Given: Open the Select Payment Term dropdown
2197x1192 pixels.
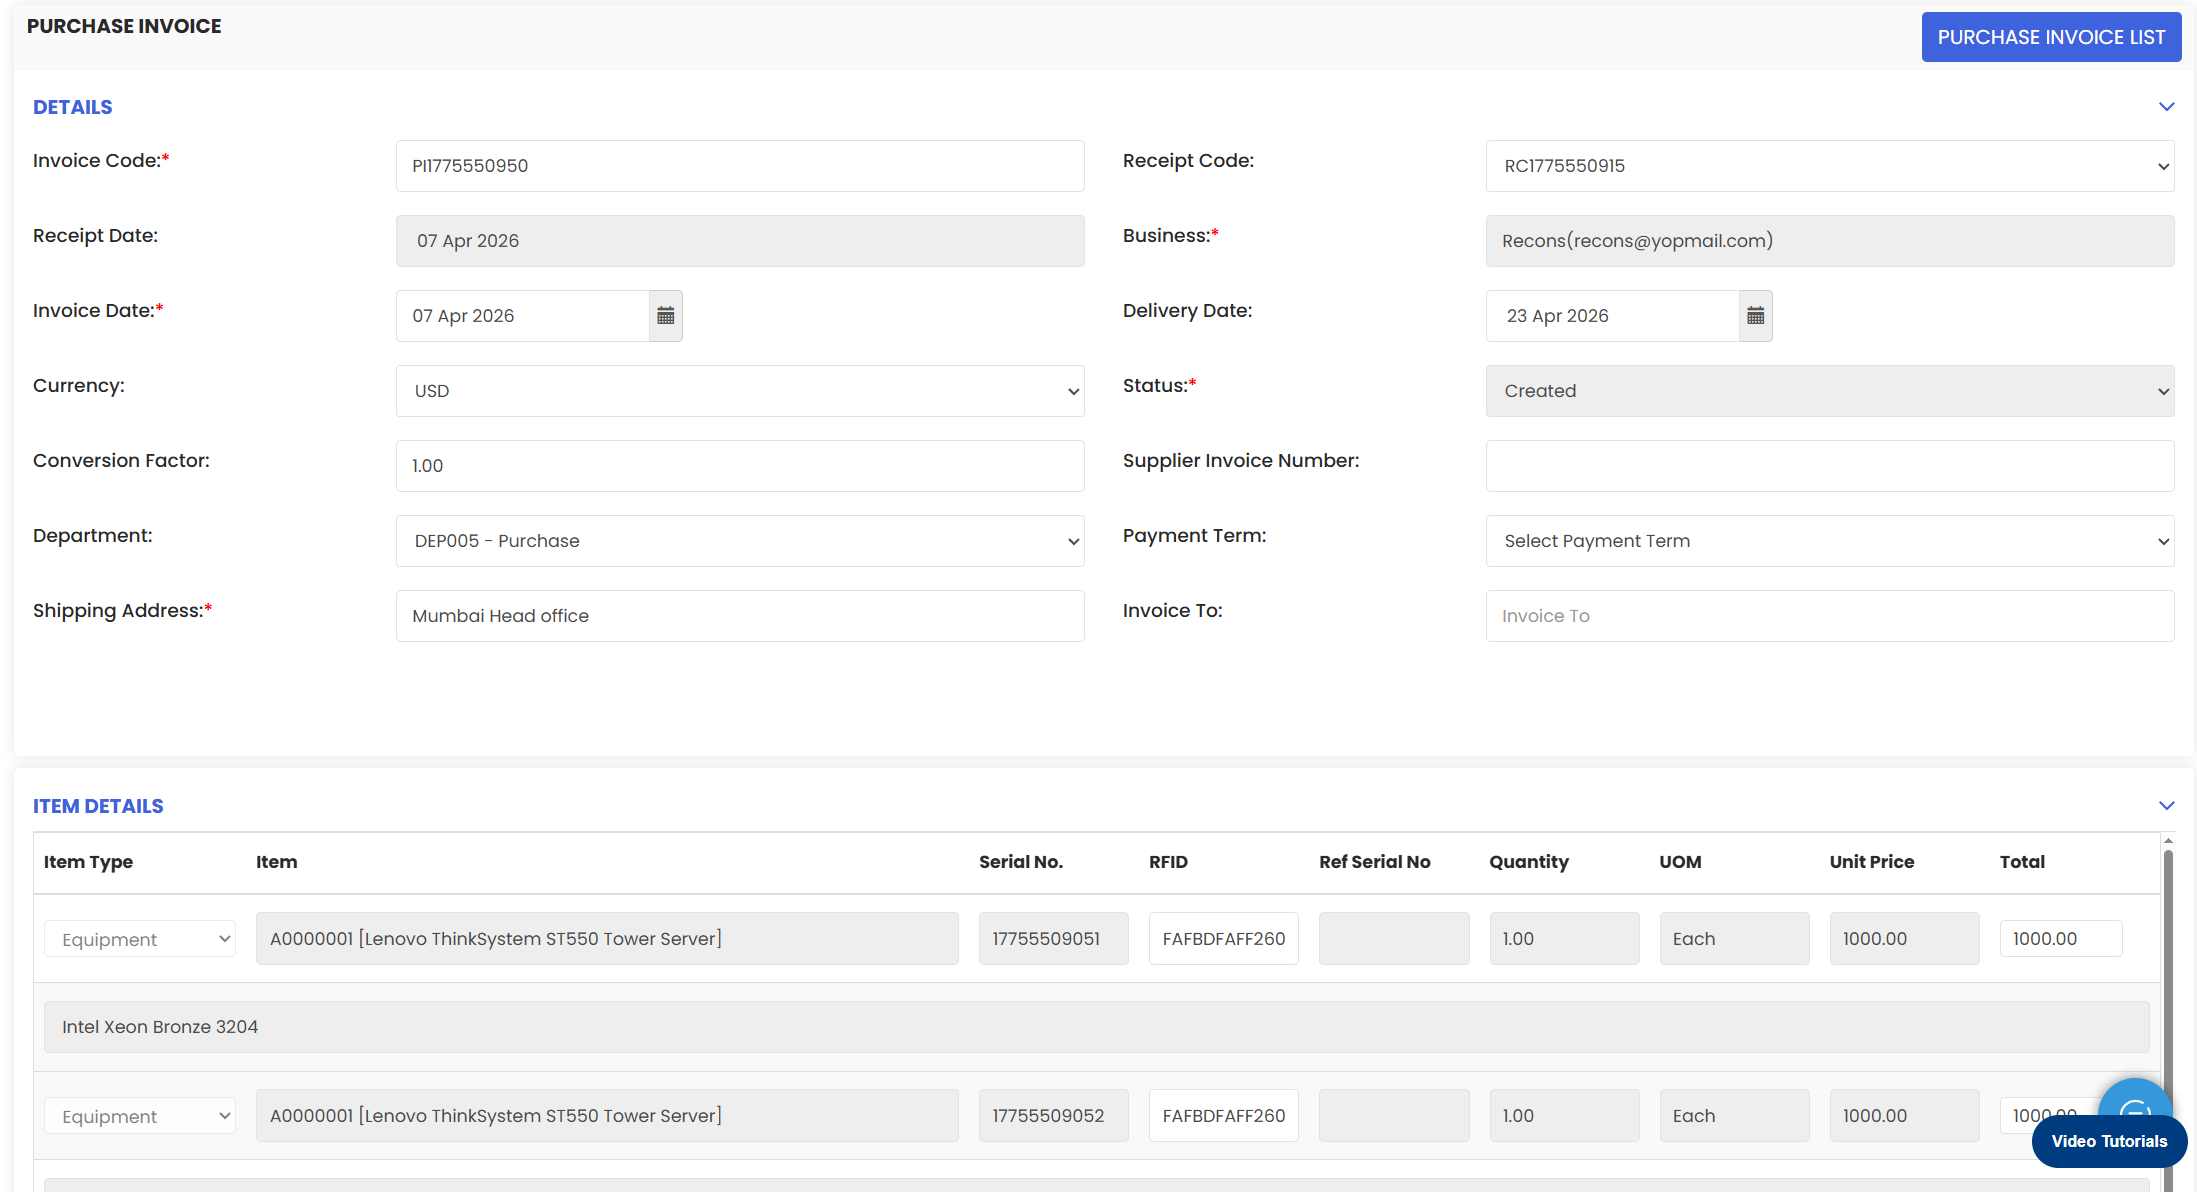Looking at the screenshot, I should click(x=1829, y=541).
